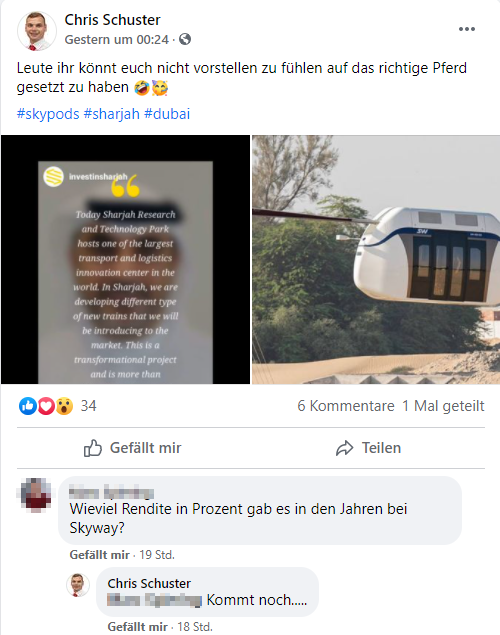Show who reacted via the 34 count
The height and width of the screenshot is (635, 500).
pyautogui.click(x=88, y=406)
